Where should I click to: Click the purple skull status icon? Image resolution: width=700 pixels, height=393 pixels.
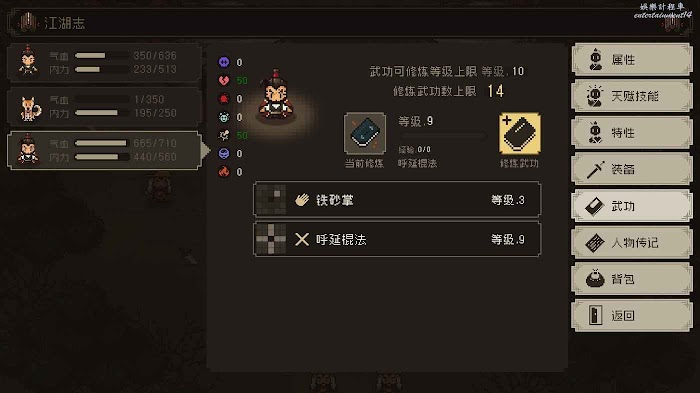[x=224, y=62]
